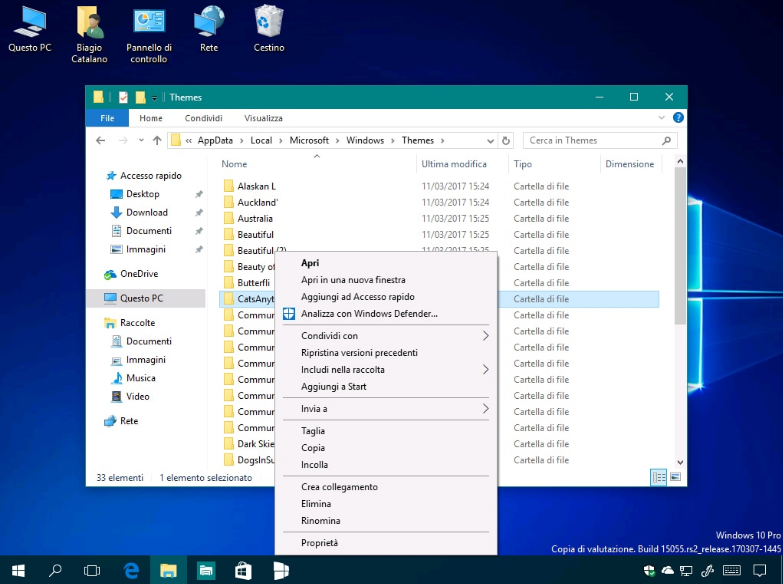The width and height of the screenshot is (783, 584).
Task: Choose Analizza con Windows Defender
Action: (369, 314)
